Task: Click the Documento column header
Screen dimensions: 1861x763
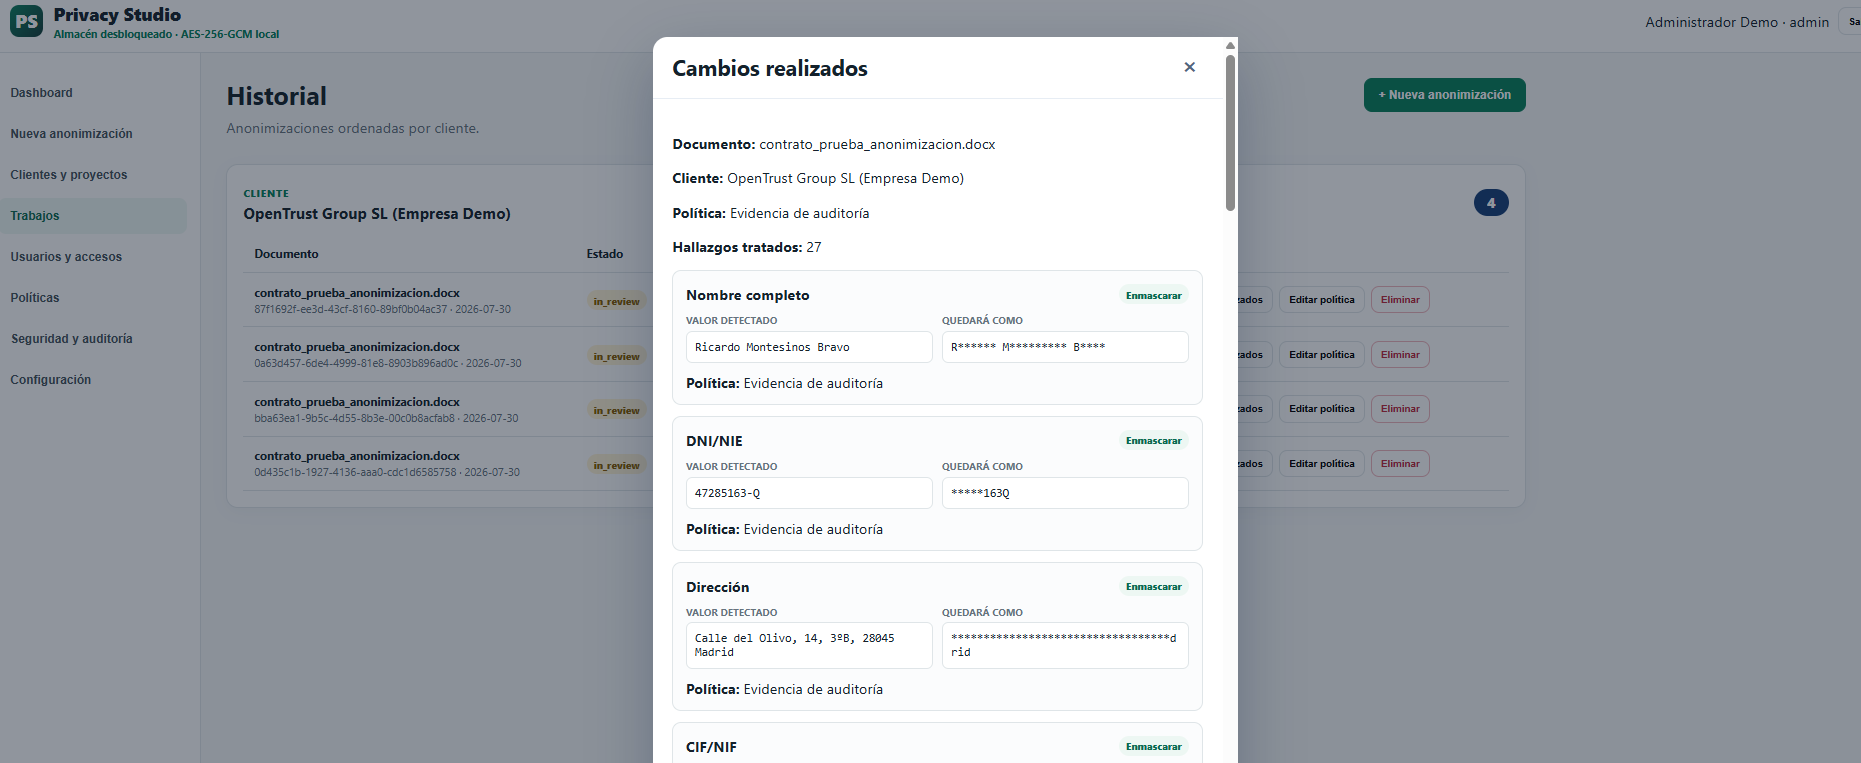Action: (x=286, y=254)
